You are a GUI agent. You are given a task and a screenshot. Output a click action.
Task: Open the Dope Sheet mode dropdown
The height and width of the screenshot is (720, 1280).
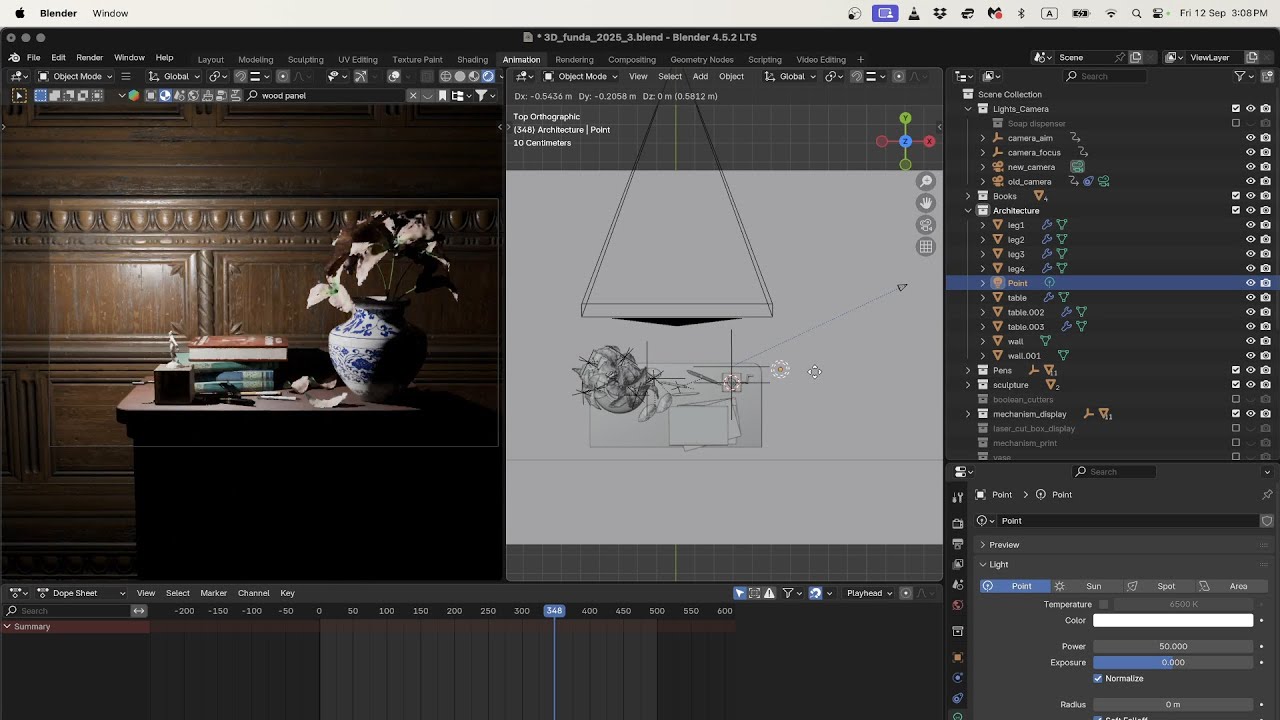point(82,593)
